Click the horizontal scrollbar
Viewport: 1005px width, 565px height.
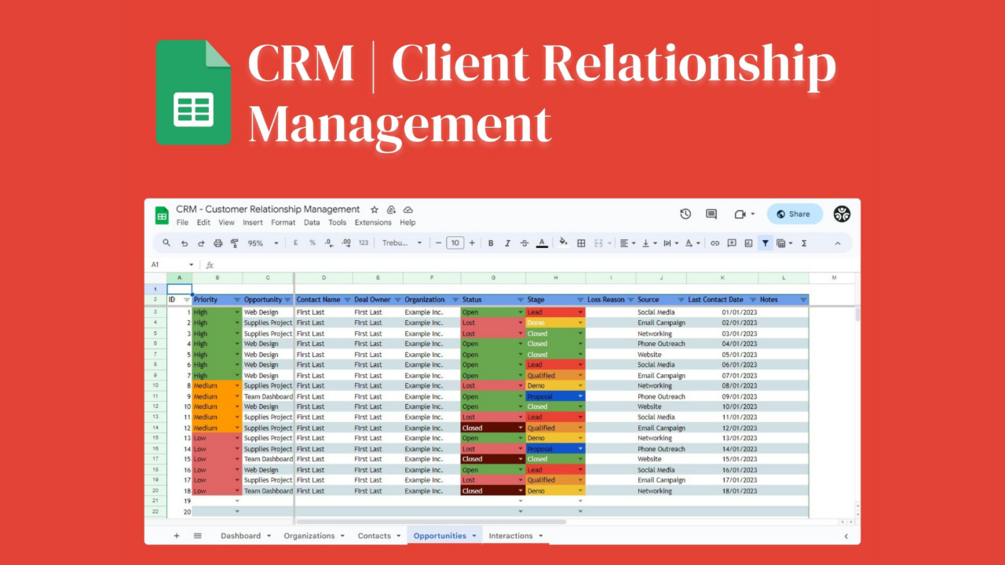(x=431, y=521)
